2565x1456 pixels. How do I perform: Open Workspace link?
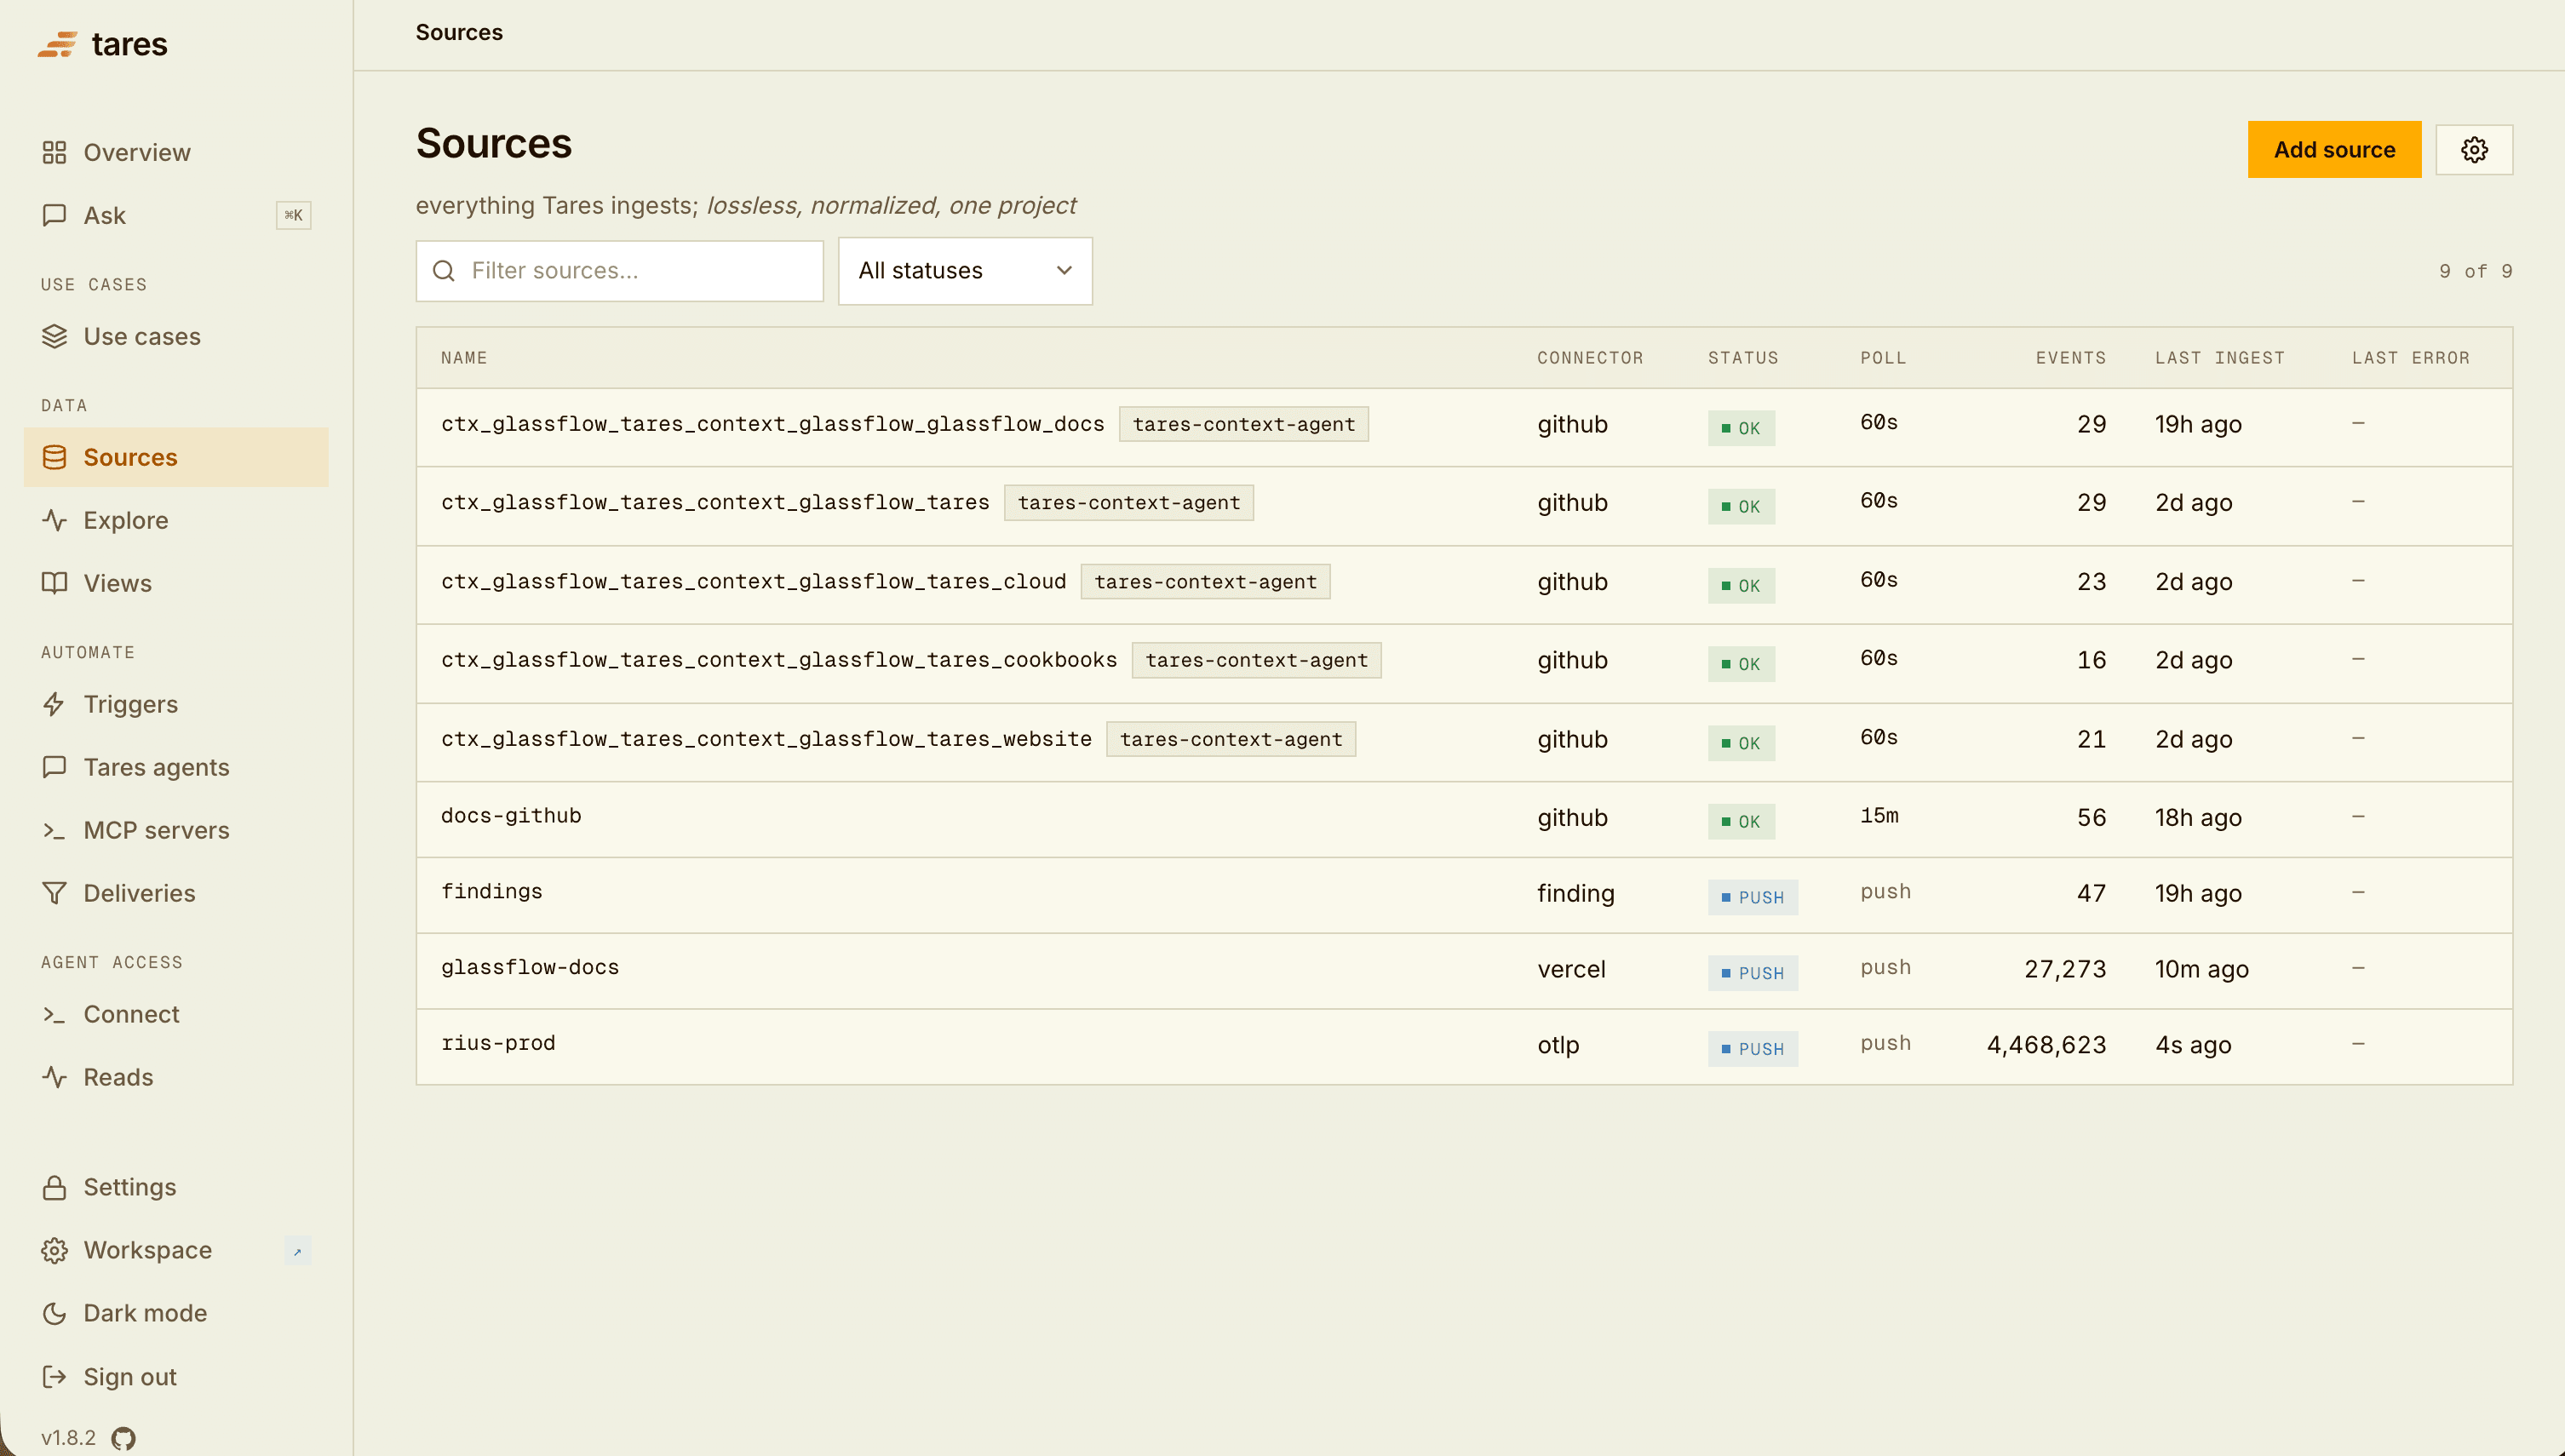point(176,1250)
